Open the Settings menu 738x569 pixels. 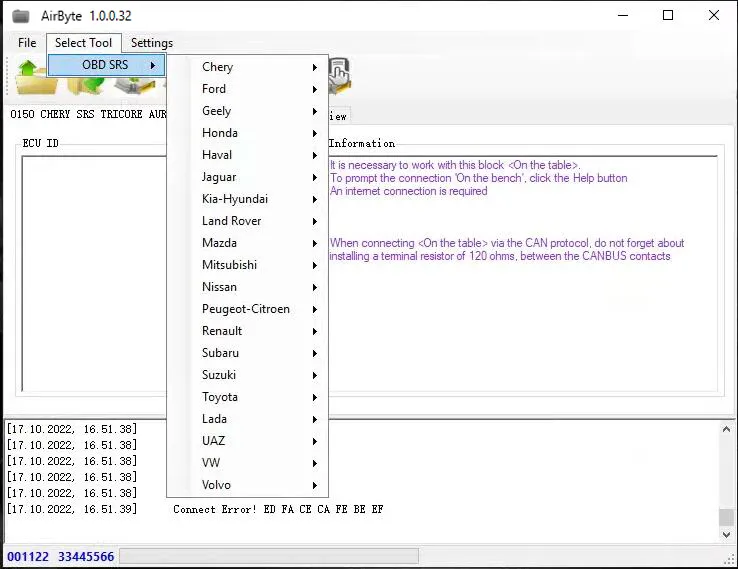coord(152,43)
